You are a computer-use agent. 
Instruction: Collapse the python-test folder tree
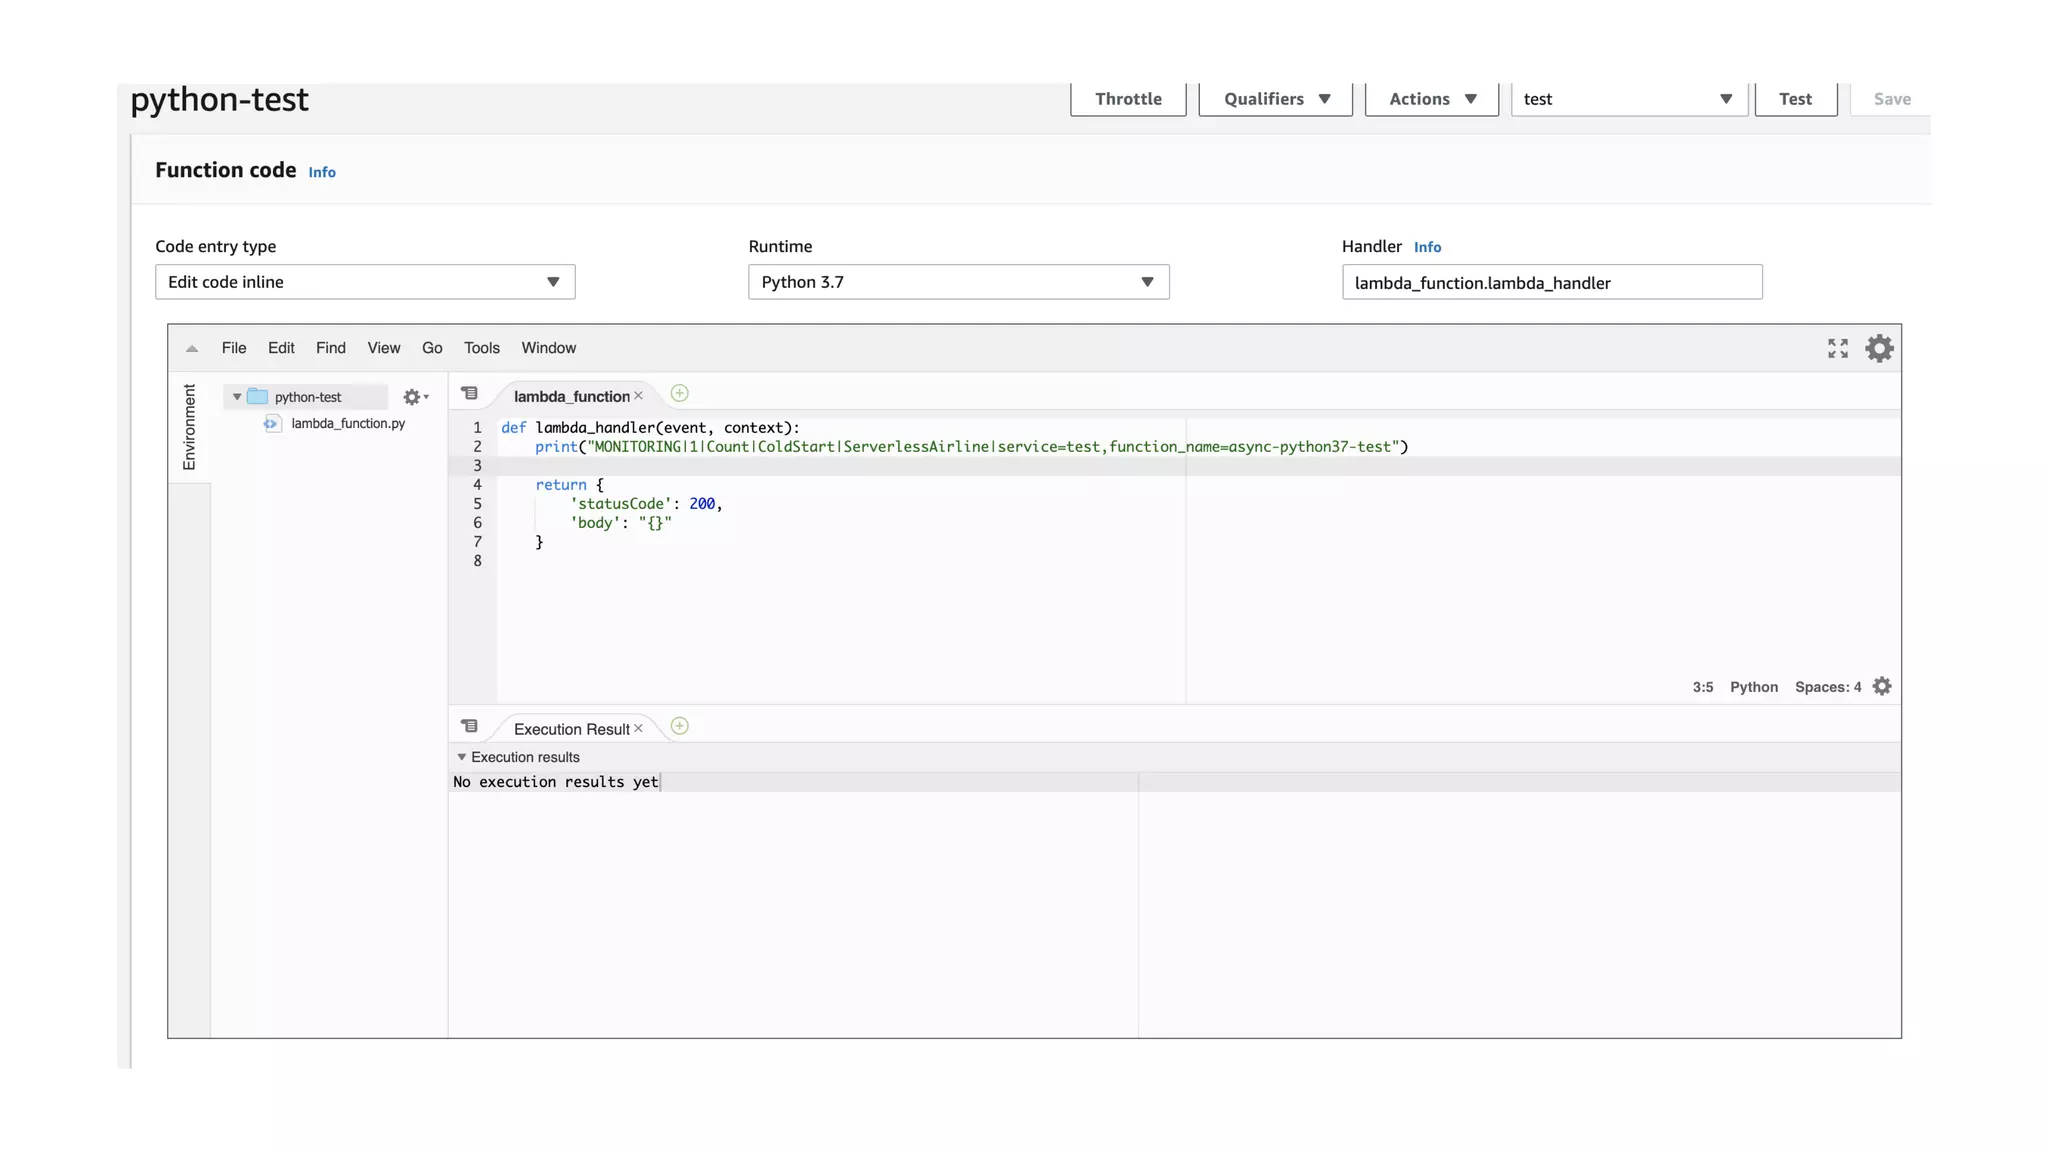tap(237, 397)
